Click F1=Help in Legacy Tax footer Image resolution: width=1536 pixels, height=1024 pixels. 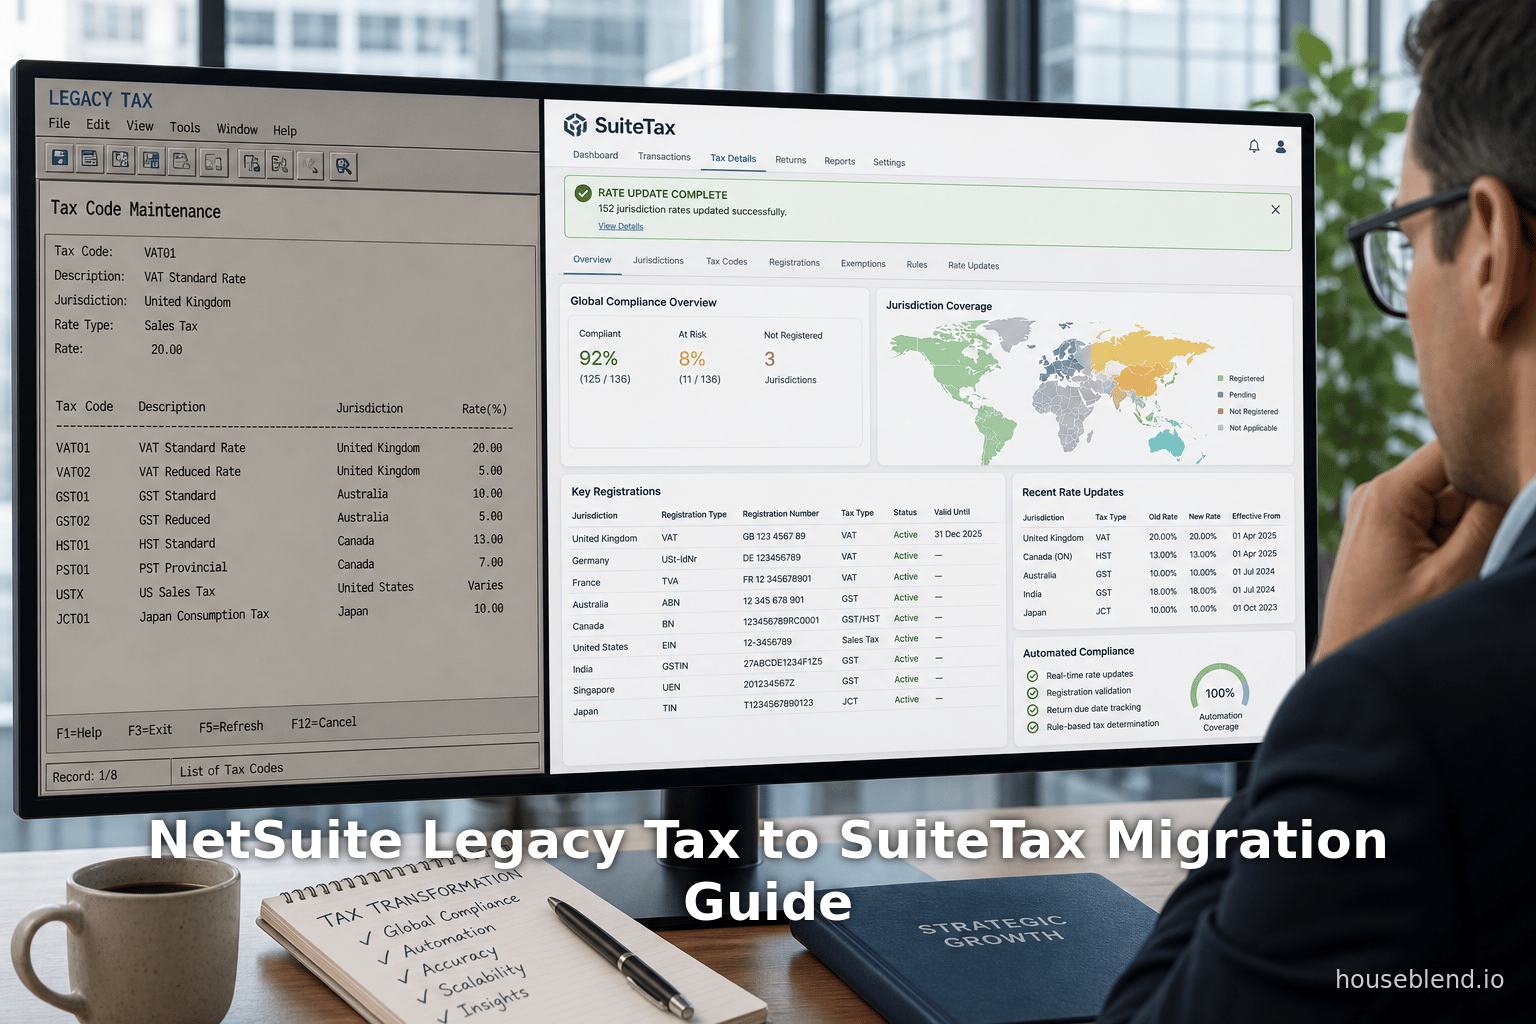(x=79, y=733)
